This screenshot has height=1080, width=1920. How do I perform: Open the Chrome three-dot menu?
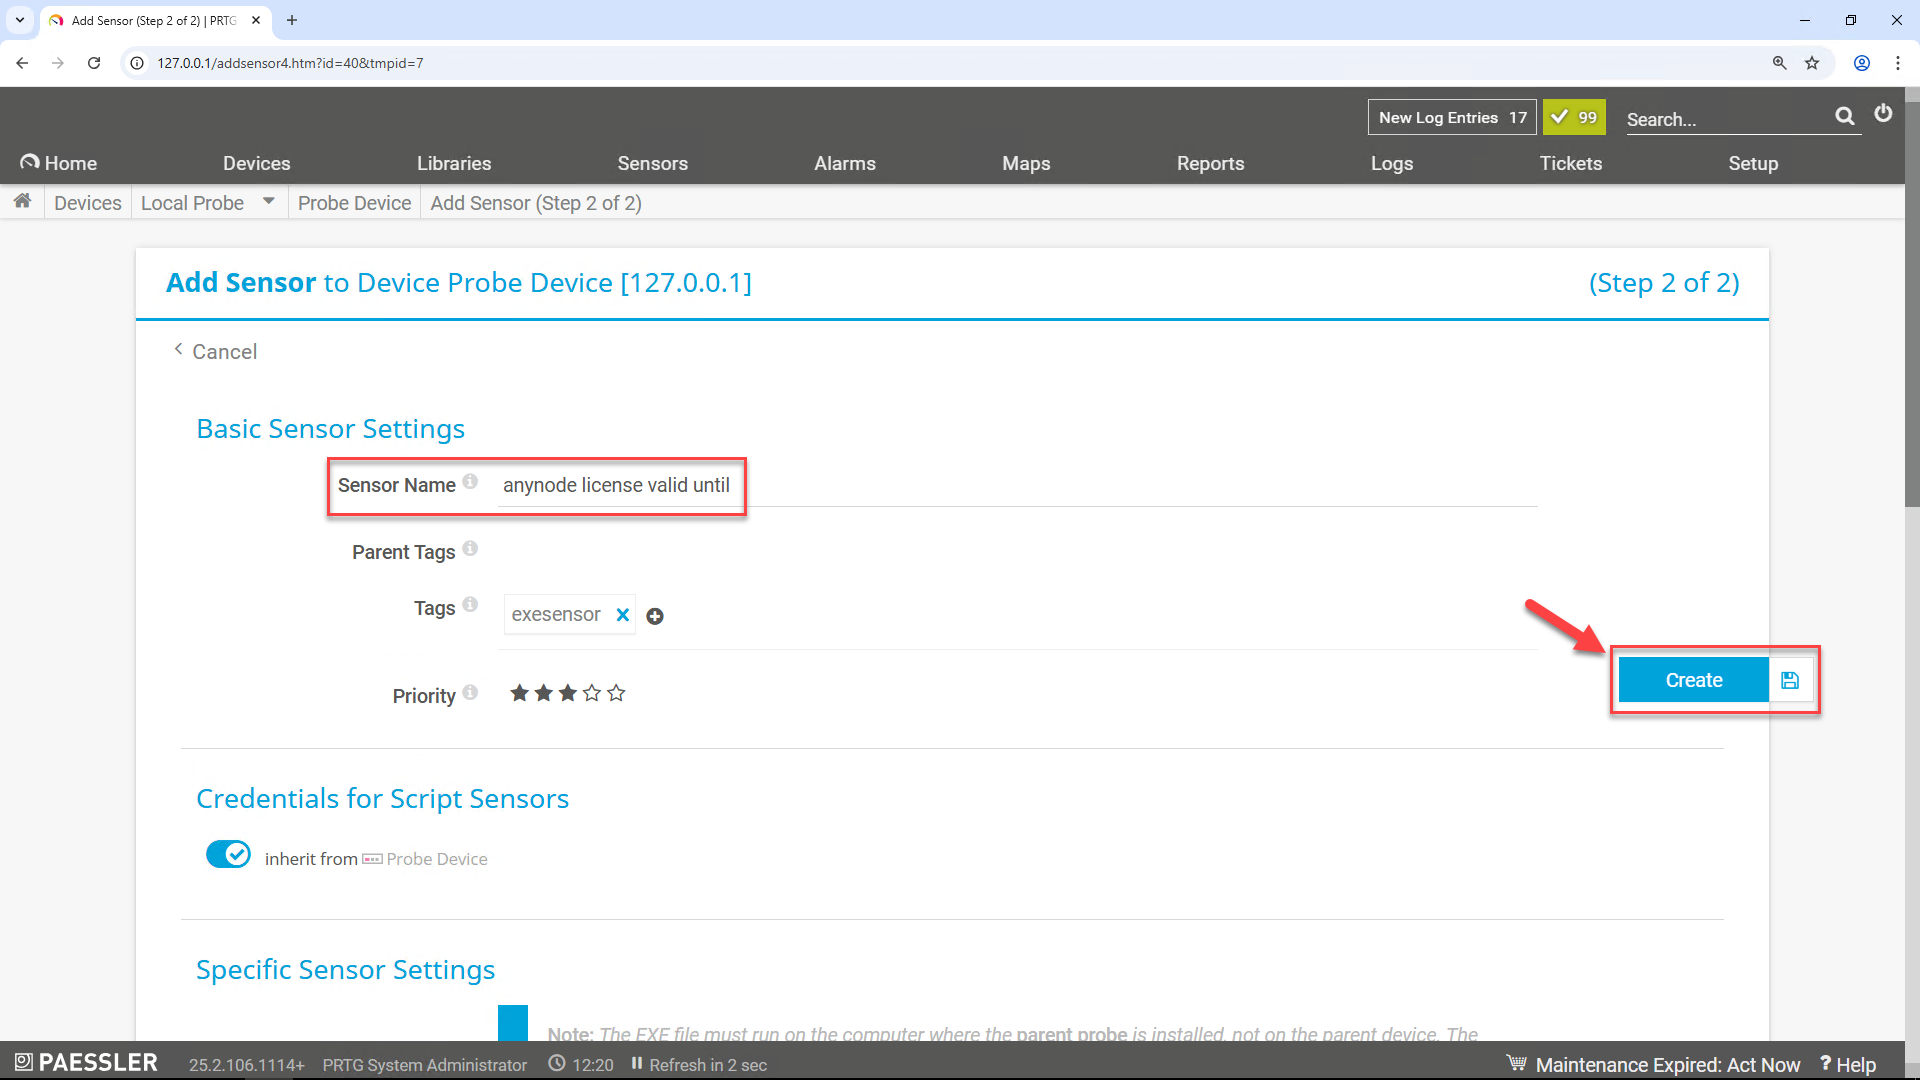coord(1898,62)
